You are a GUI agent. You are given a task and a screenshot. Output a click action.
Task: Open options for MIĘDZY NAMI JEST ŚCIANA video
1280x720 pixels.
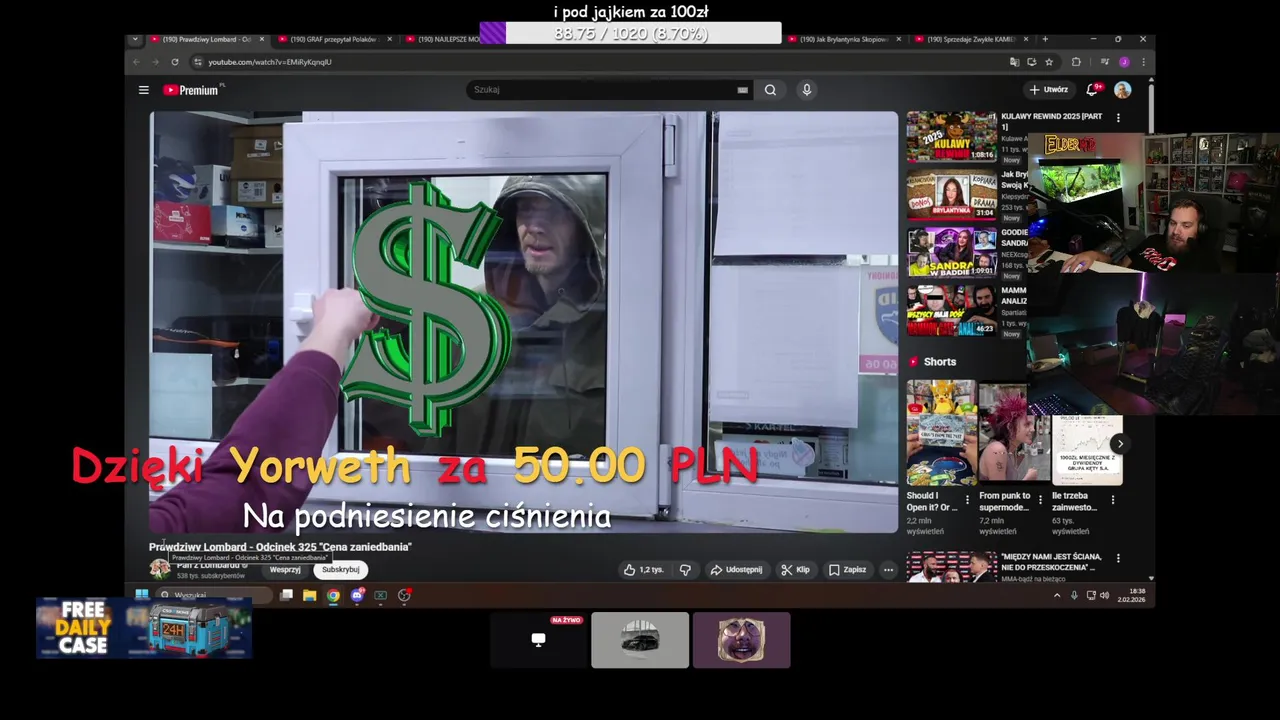point(1118,558)
